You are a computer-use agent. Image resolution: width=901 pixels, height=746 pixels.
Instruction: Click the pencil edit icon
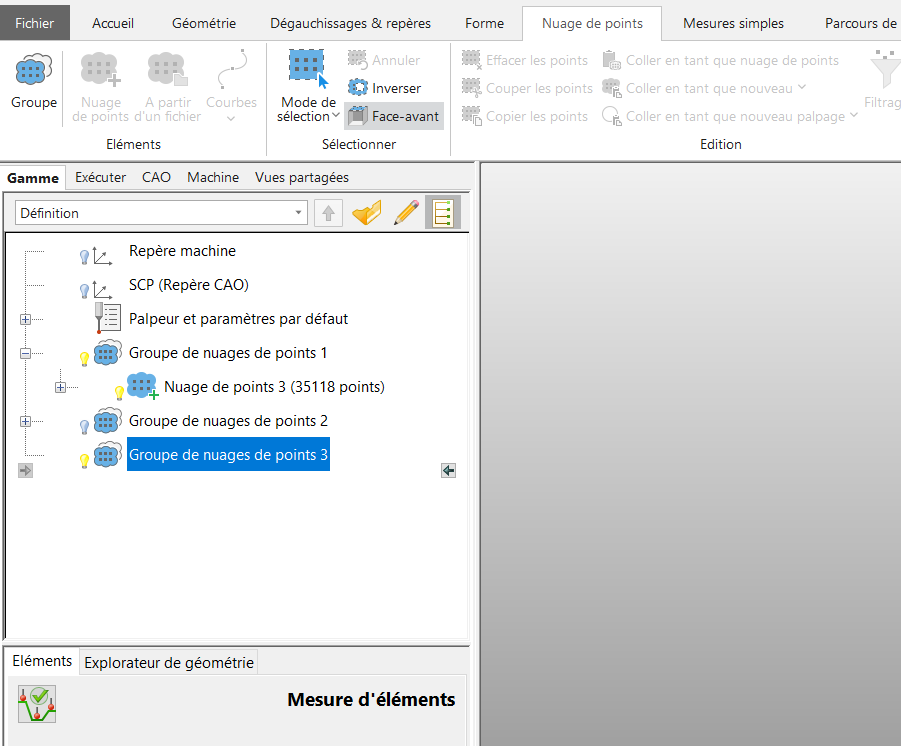(406, 213)
